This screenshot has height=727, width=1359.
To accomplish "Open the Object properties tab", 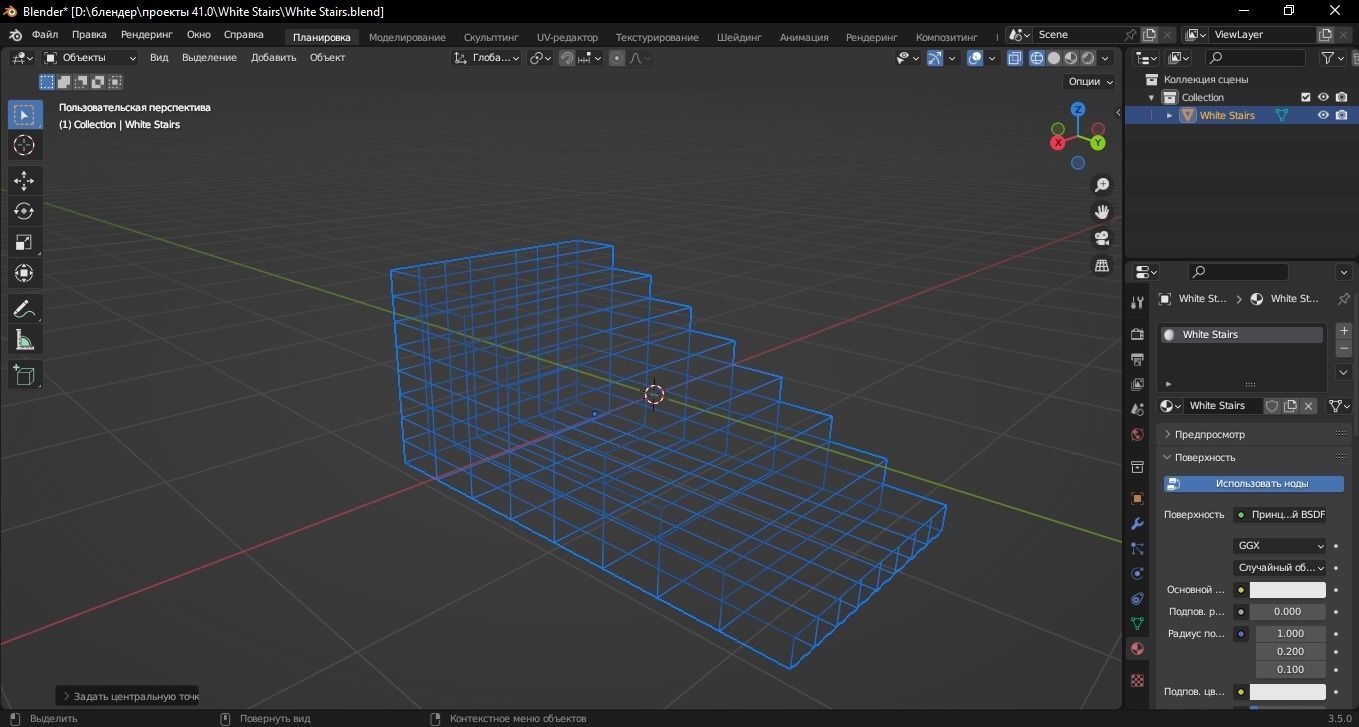I will [x=1137, y=498].
